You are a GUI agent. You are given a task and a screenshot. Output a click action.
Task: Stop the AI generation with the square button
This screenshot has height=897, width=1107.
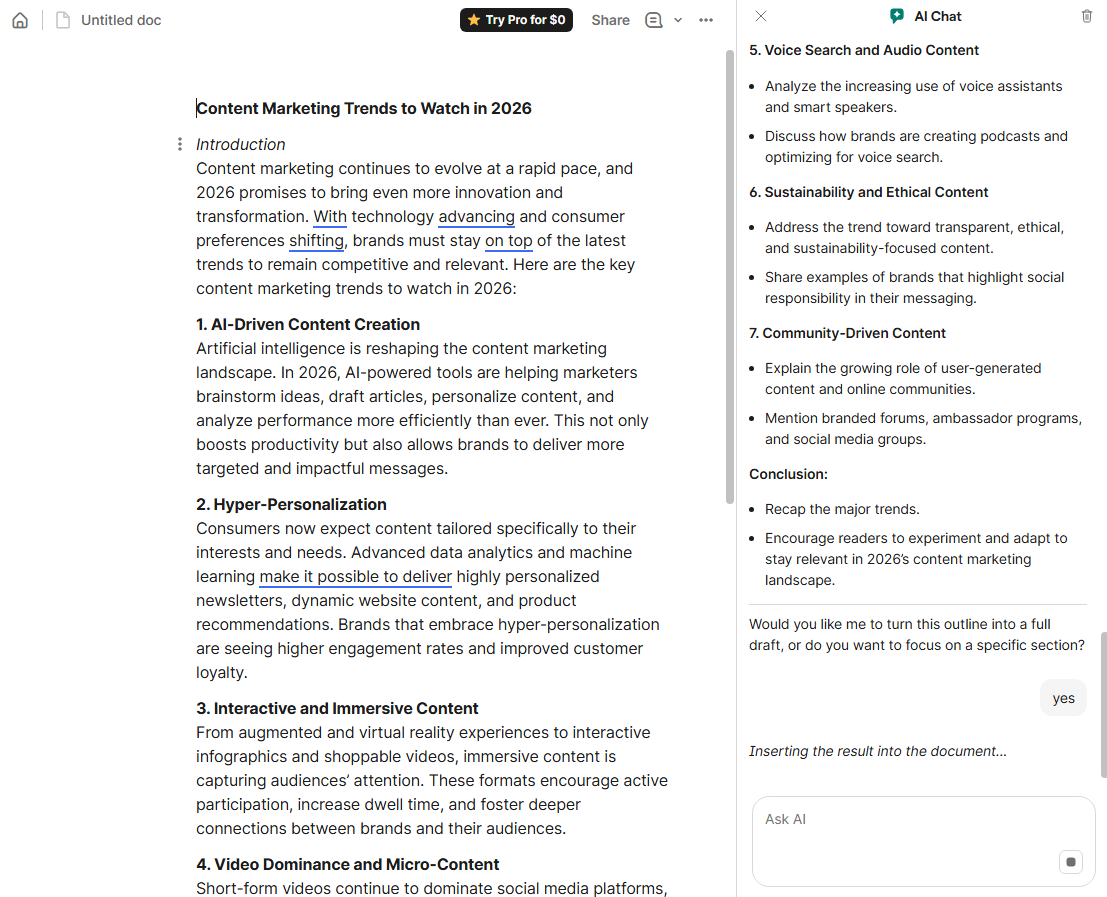(1071, 861)
